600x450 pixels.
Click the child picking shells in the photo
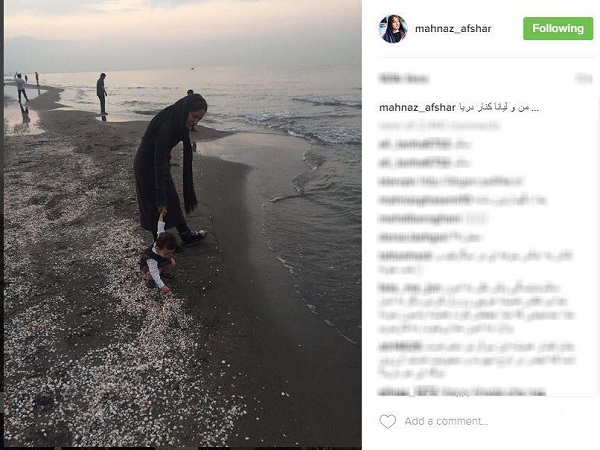coord(158,262)
